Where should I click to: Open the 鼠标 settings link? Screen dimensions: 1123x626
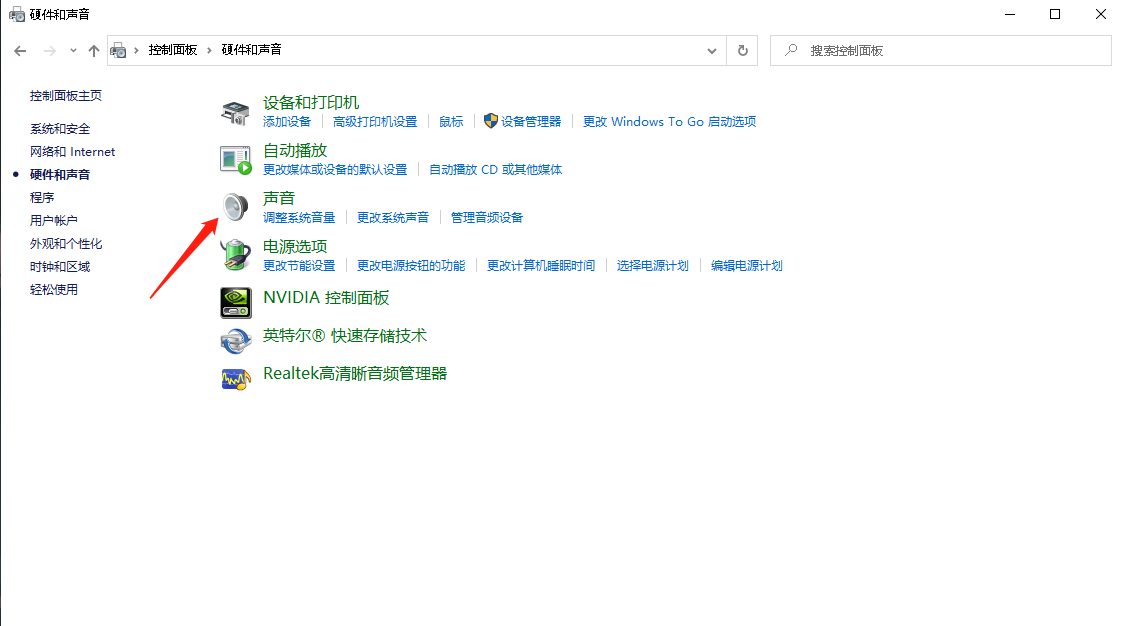pos(451,122)
